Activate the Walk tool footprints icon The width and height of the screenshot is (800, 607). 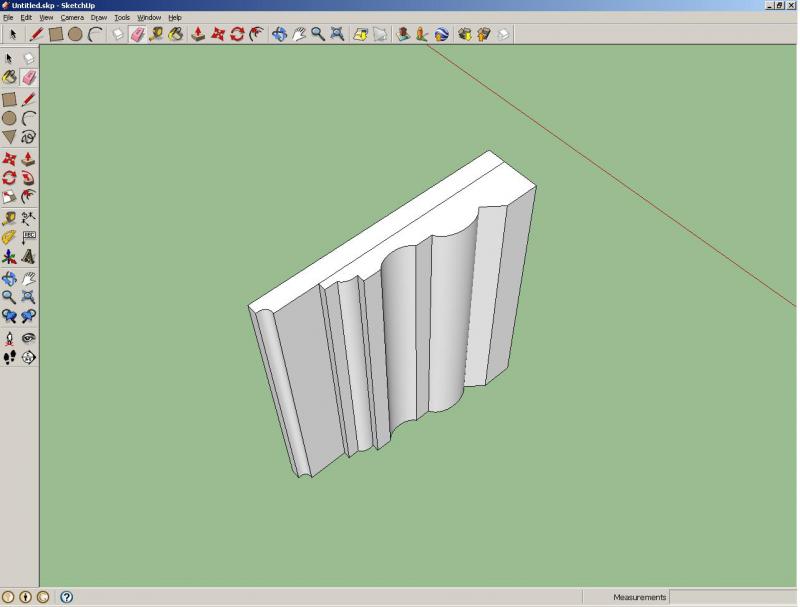coord(9,357)
